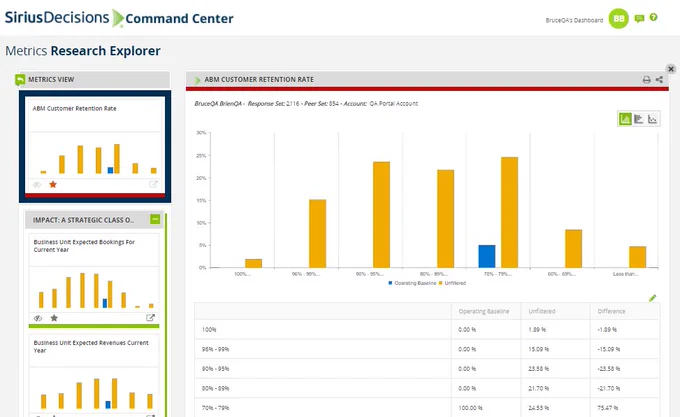This screenshot has width=680, height=417.
Task: Click the 90% - 95% row label in table
Action: tap(216, 369)
